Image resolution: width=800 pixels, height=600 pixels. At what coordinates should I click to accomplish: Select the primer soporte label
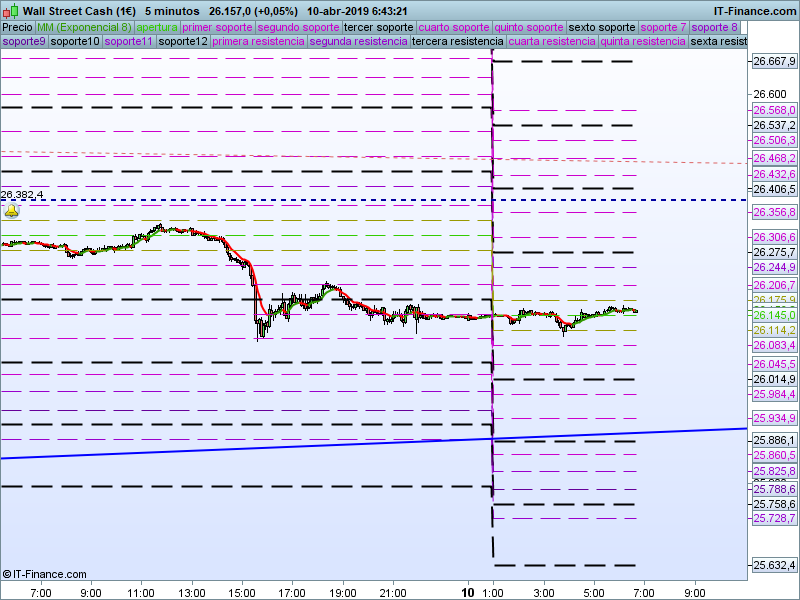click(x=217, y=27)
